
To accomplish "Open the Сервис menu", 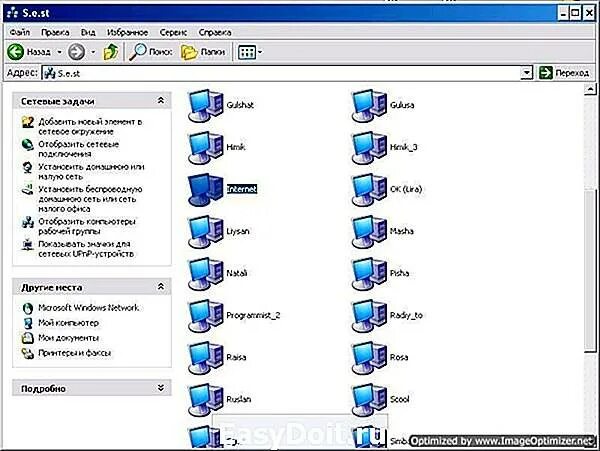I will pos(173,32).
